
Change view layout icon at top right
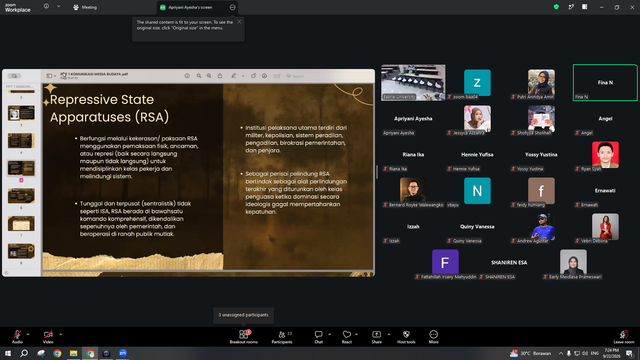coord(584,7)
